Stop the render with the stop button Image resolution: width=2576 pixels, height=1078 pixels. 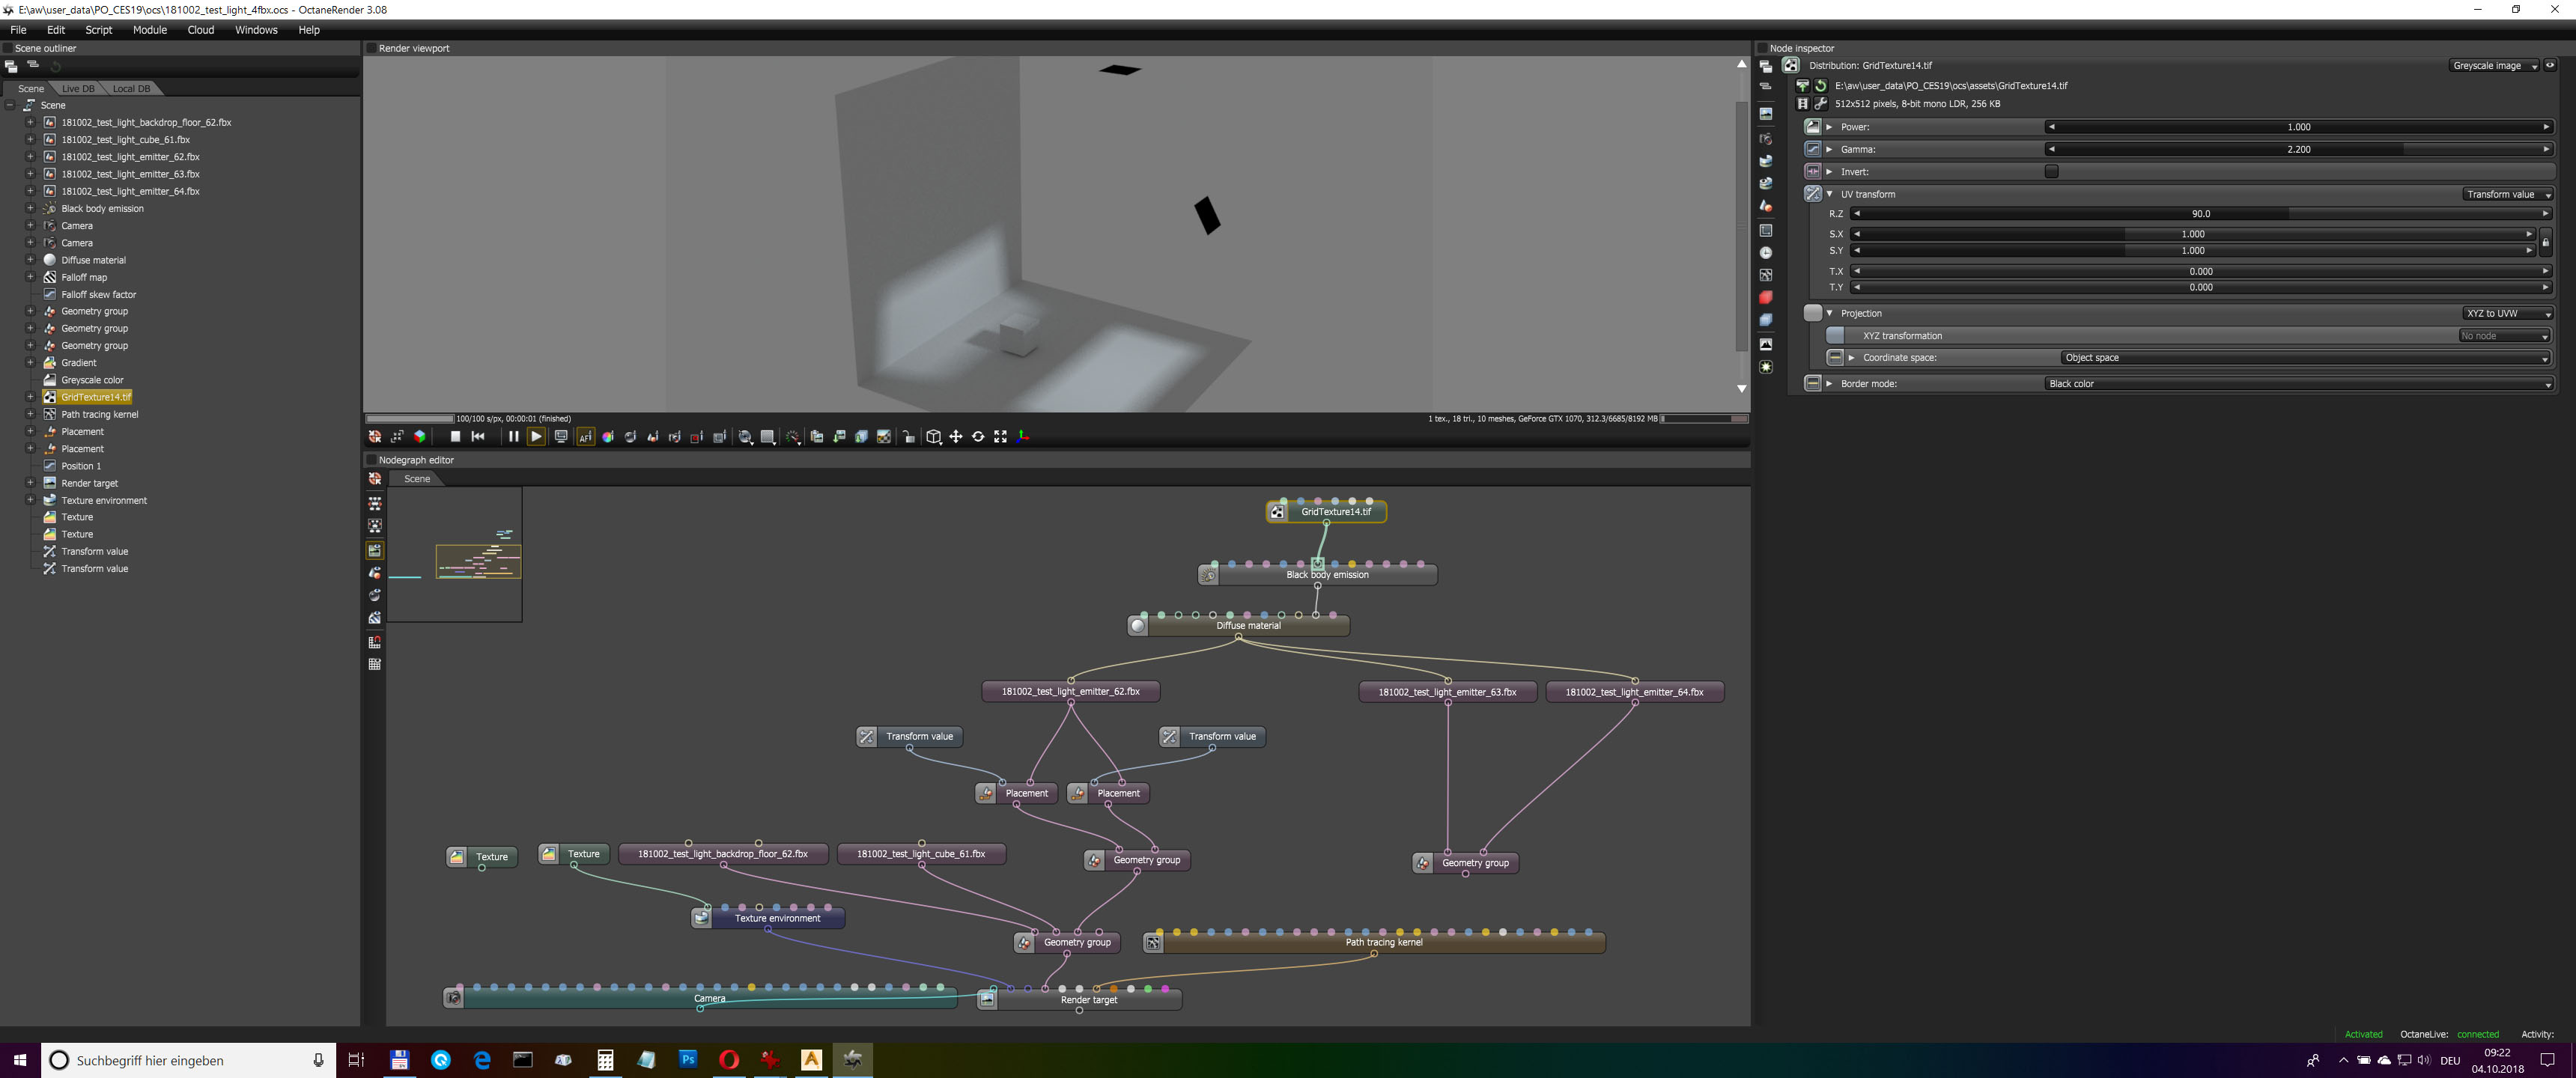(455, 437)
